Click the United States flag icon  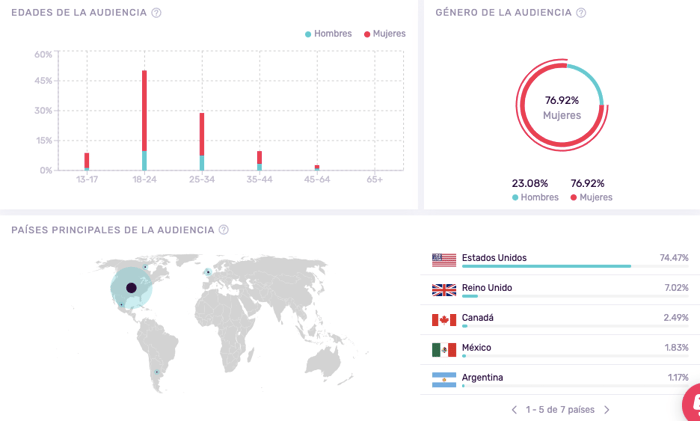[x=443, y=259]
